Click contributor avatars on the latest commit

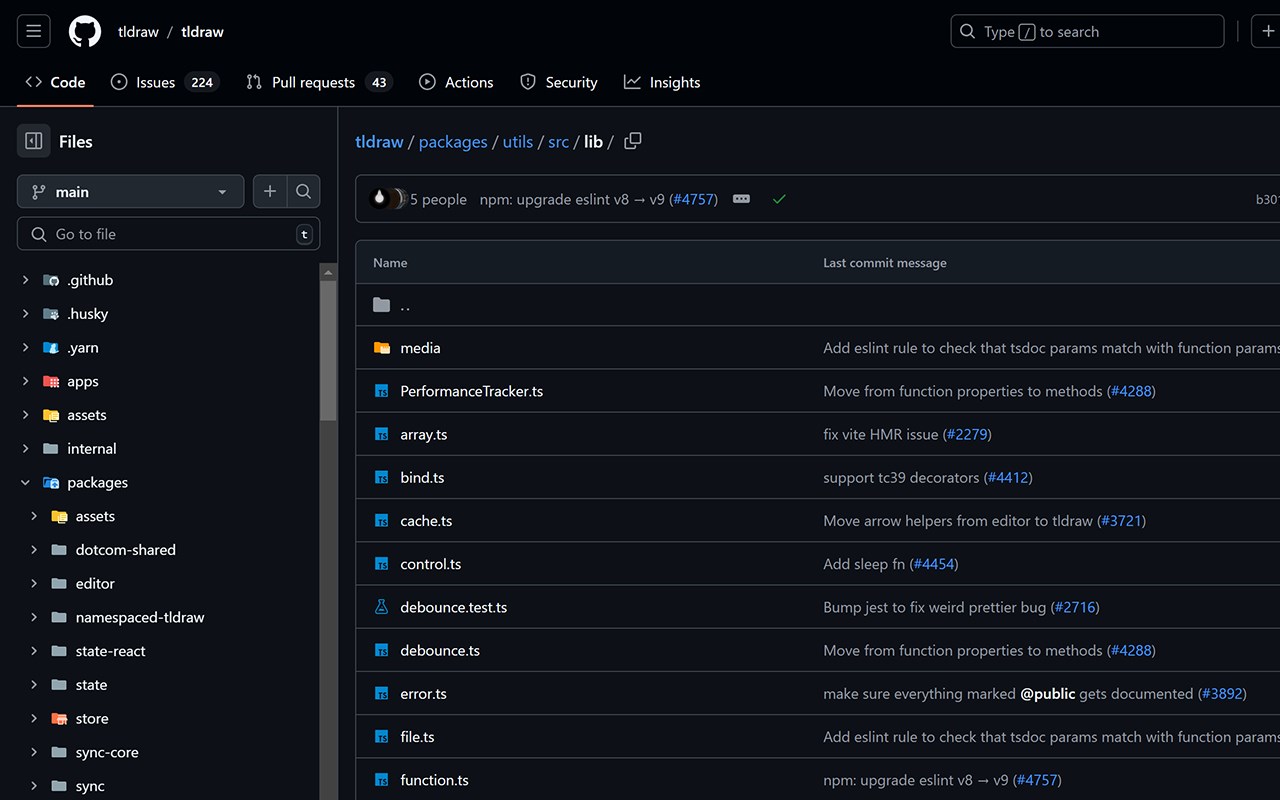(x=388, y=199)
